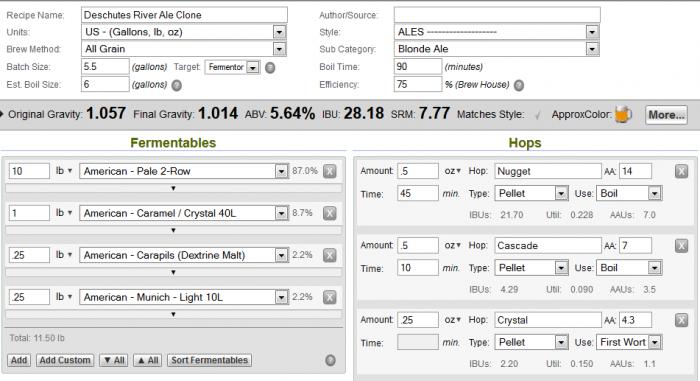Click the Pale 2-Row amount field
700x381 pixels.
click(29, 171)
